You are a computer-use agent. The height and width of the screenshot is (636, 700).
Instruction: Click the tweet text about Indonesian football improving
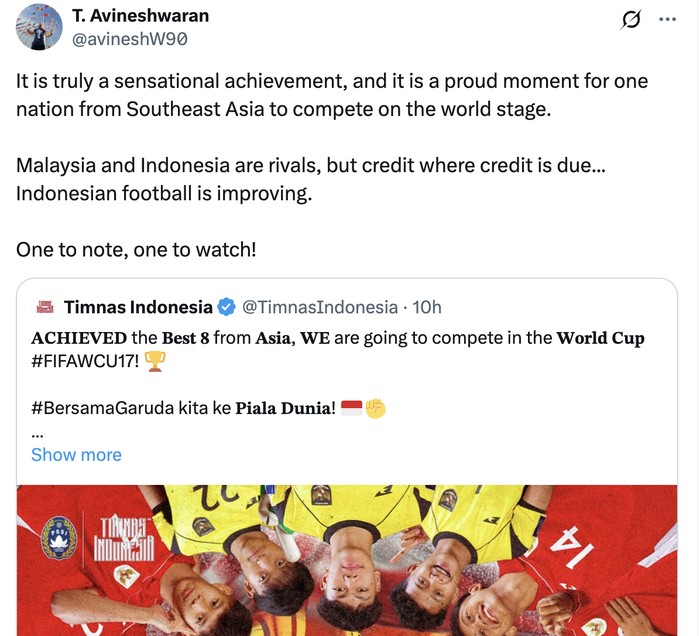[164, 194]
